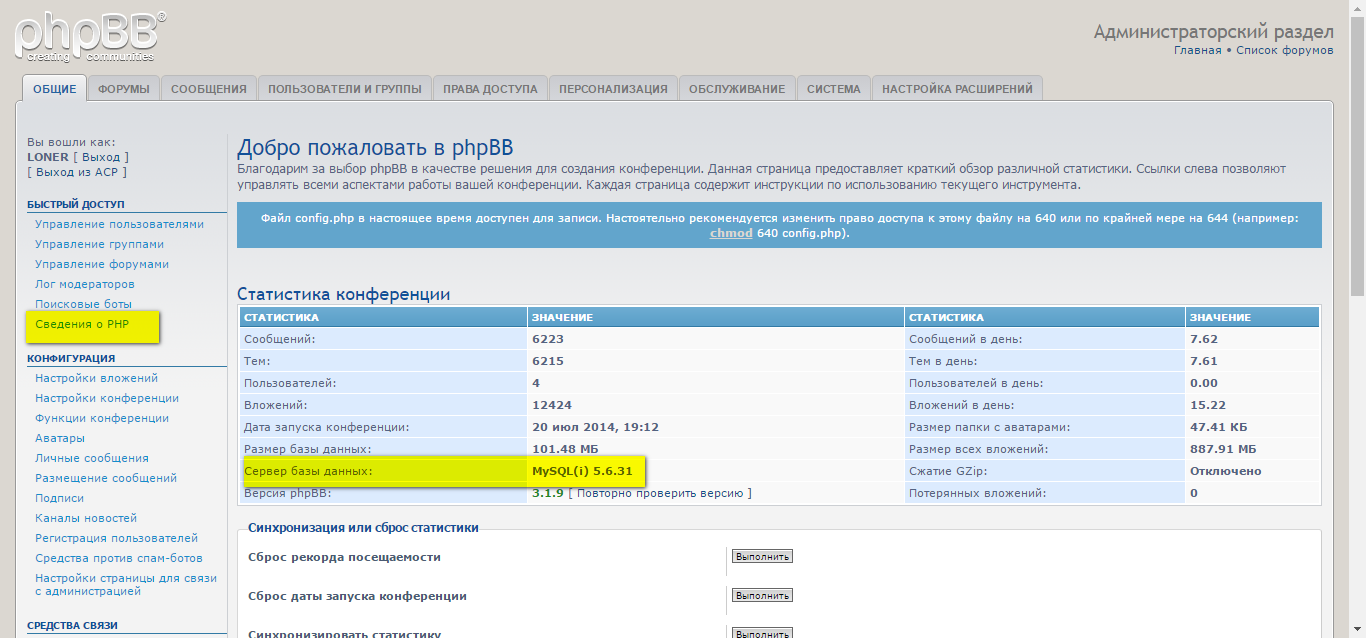
Task: Click the Добро пожаловать в phpBB heading
Action: [375, 148]
